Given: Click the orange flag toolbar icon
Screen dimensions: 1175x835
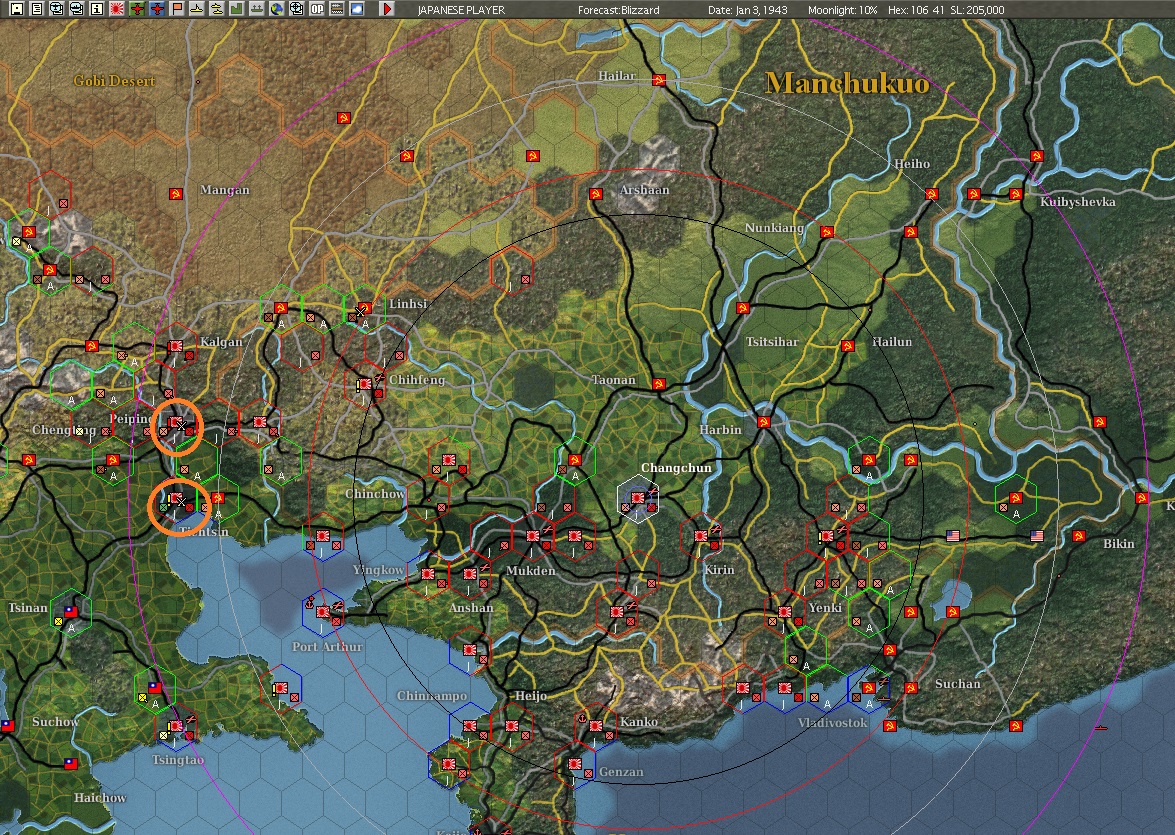Looking at the screenshot, I should [x=177, y=9].
